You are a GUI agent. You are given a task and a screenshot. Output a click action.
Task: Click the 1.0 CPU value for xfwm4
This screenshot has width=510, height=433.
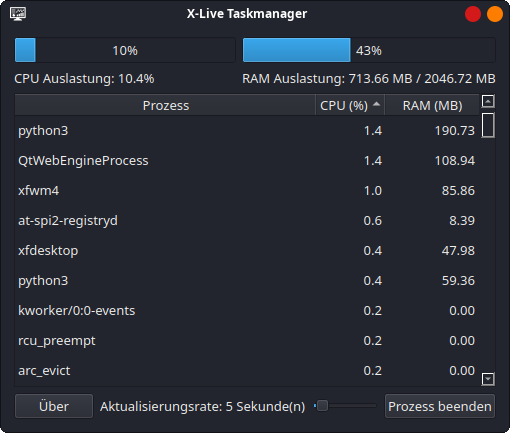click(x=373, y=191)
